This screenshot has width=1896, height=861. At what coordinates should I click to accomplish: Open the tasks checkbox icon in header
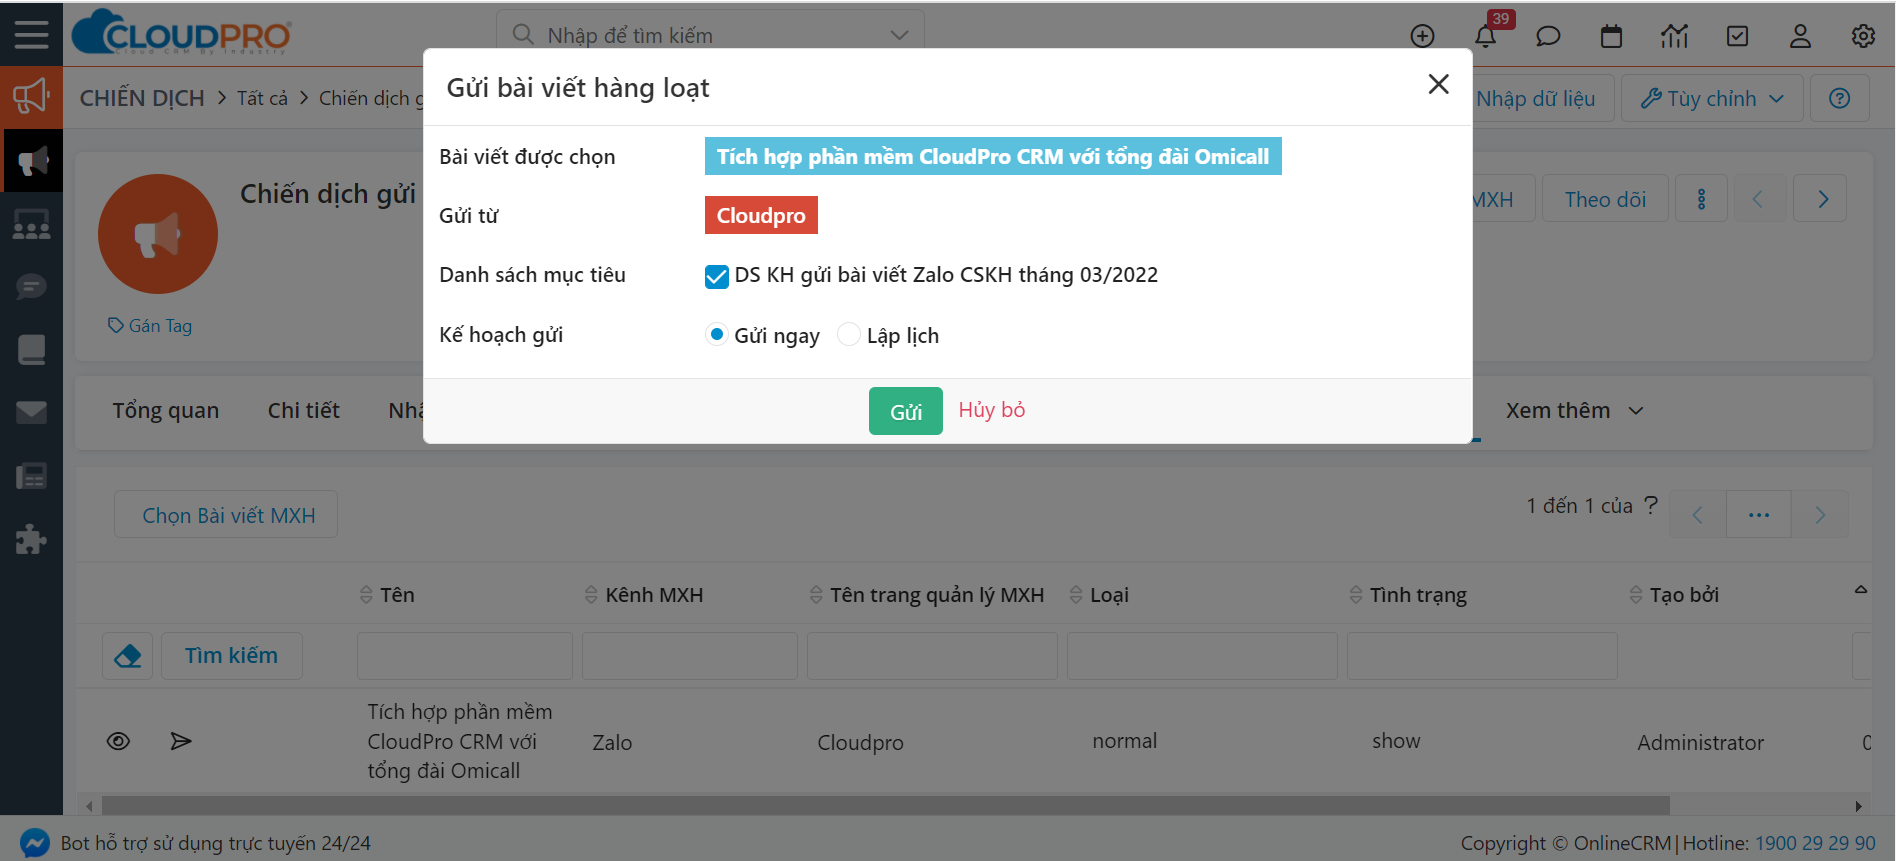point(1738,36)
